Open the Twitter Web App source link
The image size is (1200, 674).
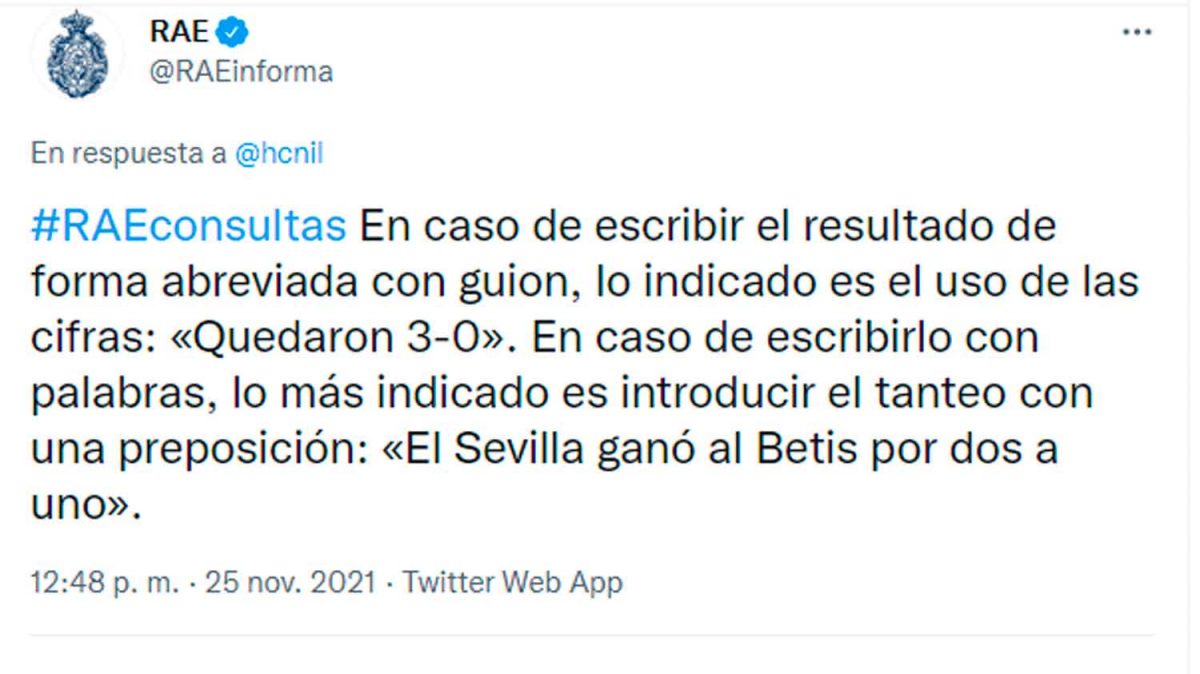click(x=512, y=582)
